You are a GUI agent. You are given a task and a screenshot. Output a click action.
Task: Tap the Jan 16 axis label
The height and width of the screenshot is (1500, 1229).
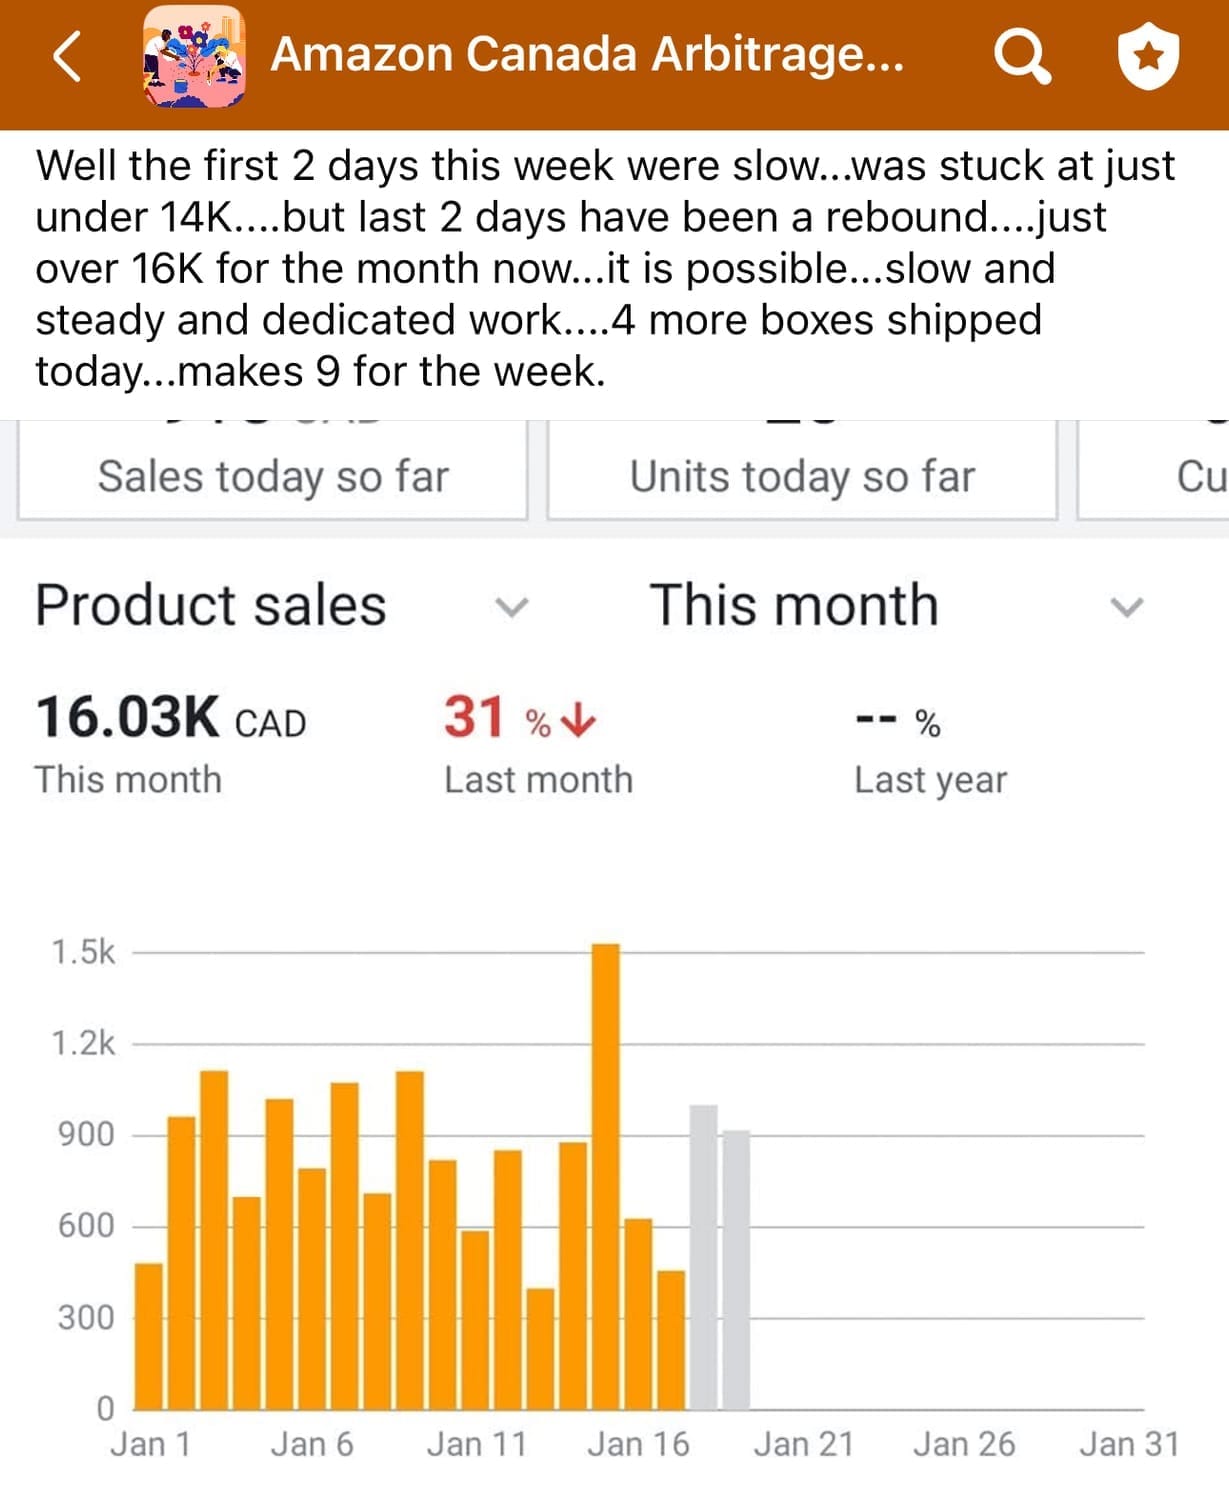[x=638, y=1444]
